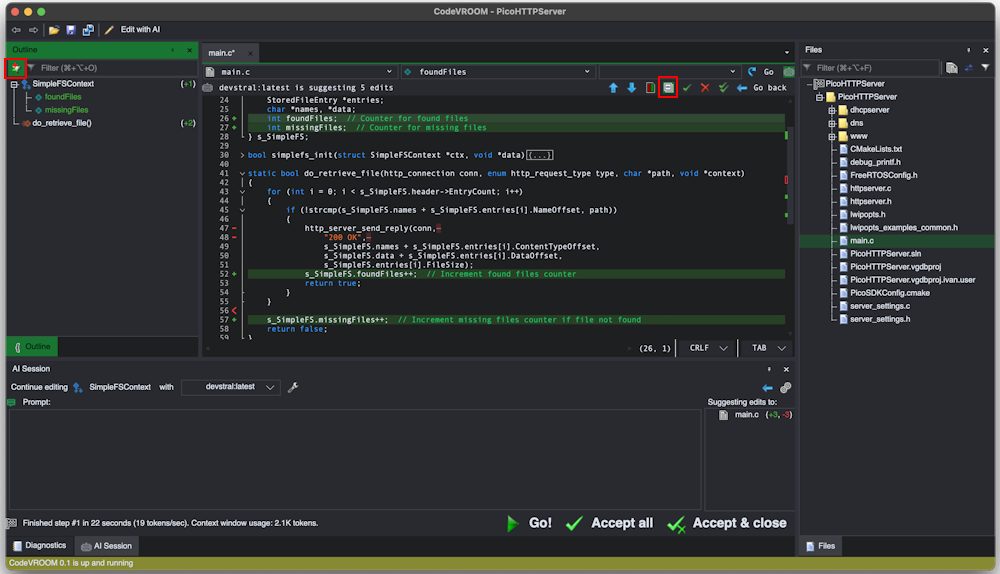Open the editor tab list dropdown arrow
The width and height of the screenshot is (1000, 574).
tap(786, 53)
